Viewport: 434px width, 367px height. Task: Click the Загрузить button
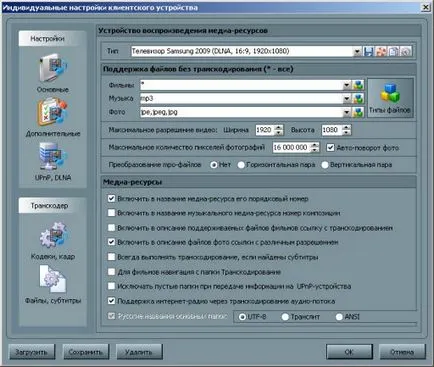click(x=32, y=352)
